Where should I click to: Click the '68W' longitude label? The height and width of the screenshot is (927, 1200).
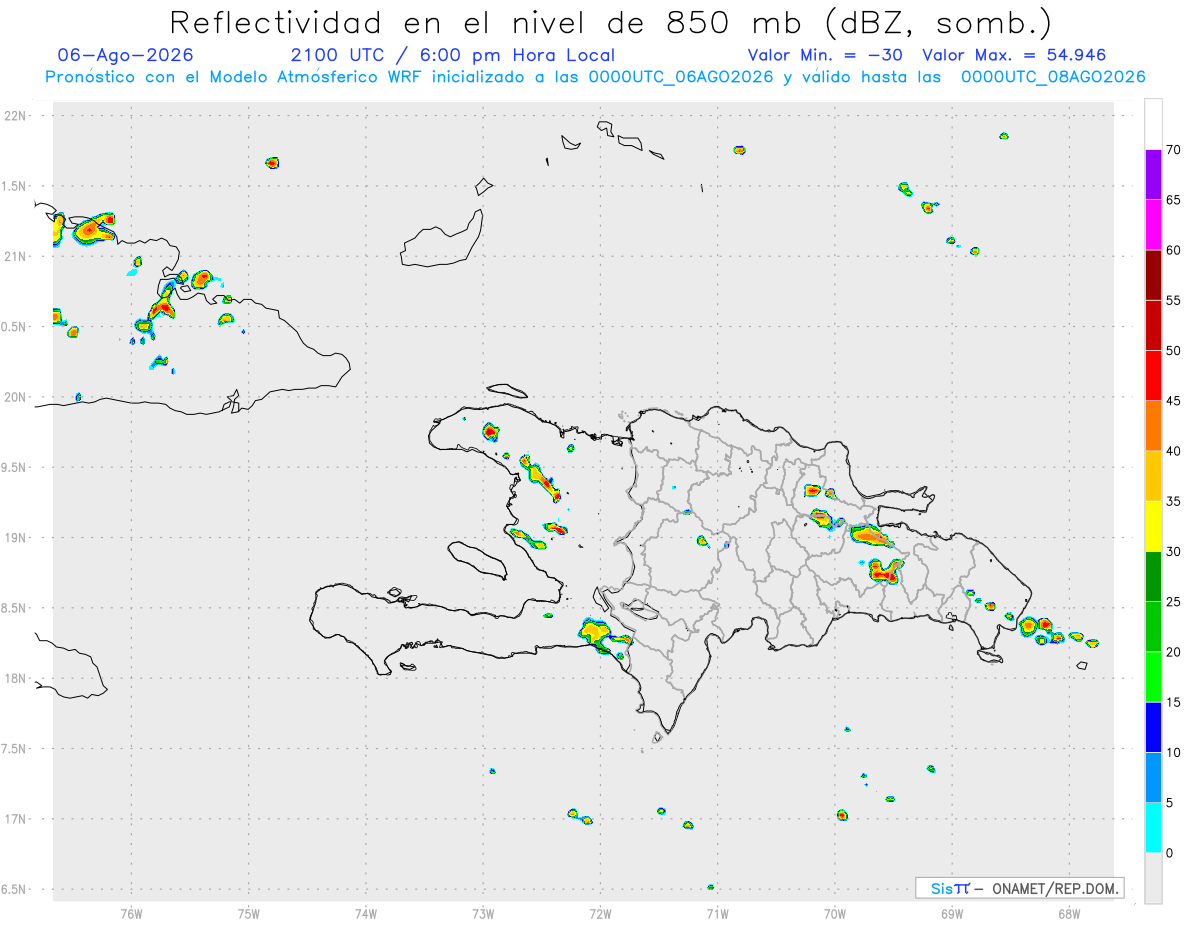click(x=1069, y=913)
